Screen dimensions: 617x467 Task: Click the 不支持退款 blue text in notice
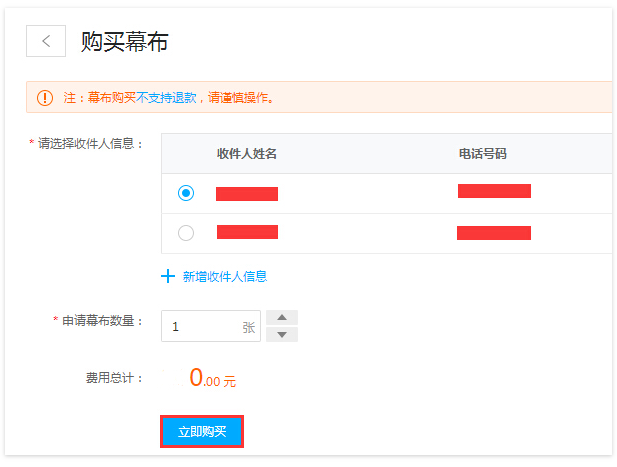click(166, 98)
